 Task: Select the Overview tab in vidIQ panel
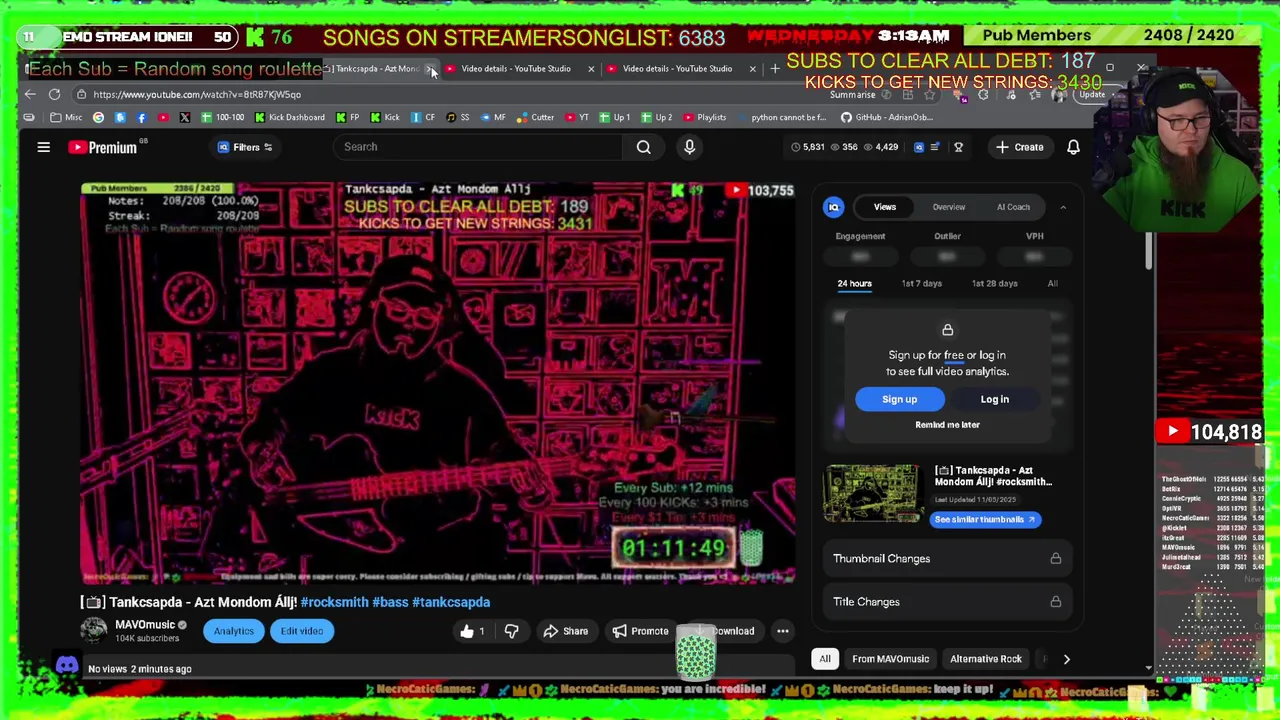point(949,207)
